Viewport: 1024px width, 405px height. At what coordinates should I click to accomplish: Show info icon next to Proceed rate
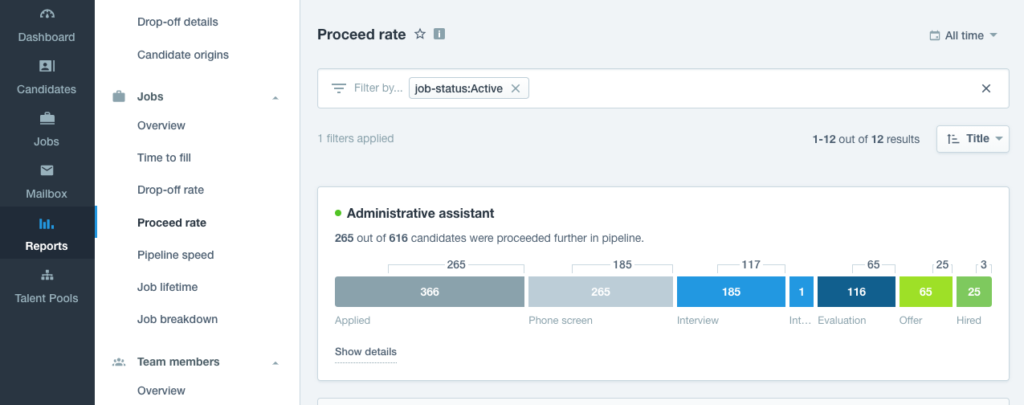440,34
